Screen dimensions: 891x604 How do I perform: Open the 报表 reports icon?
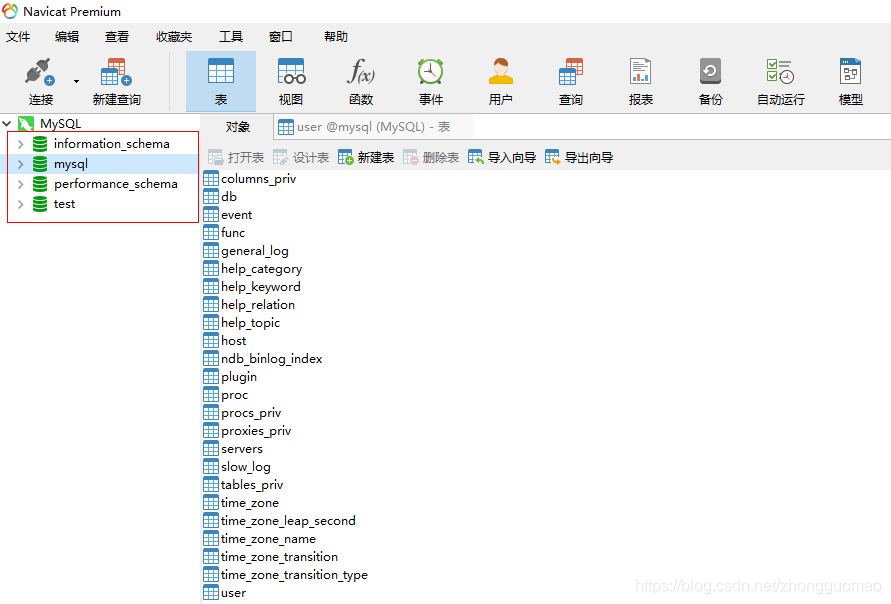(x=640, y=72)
